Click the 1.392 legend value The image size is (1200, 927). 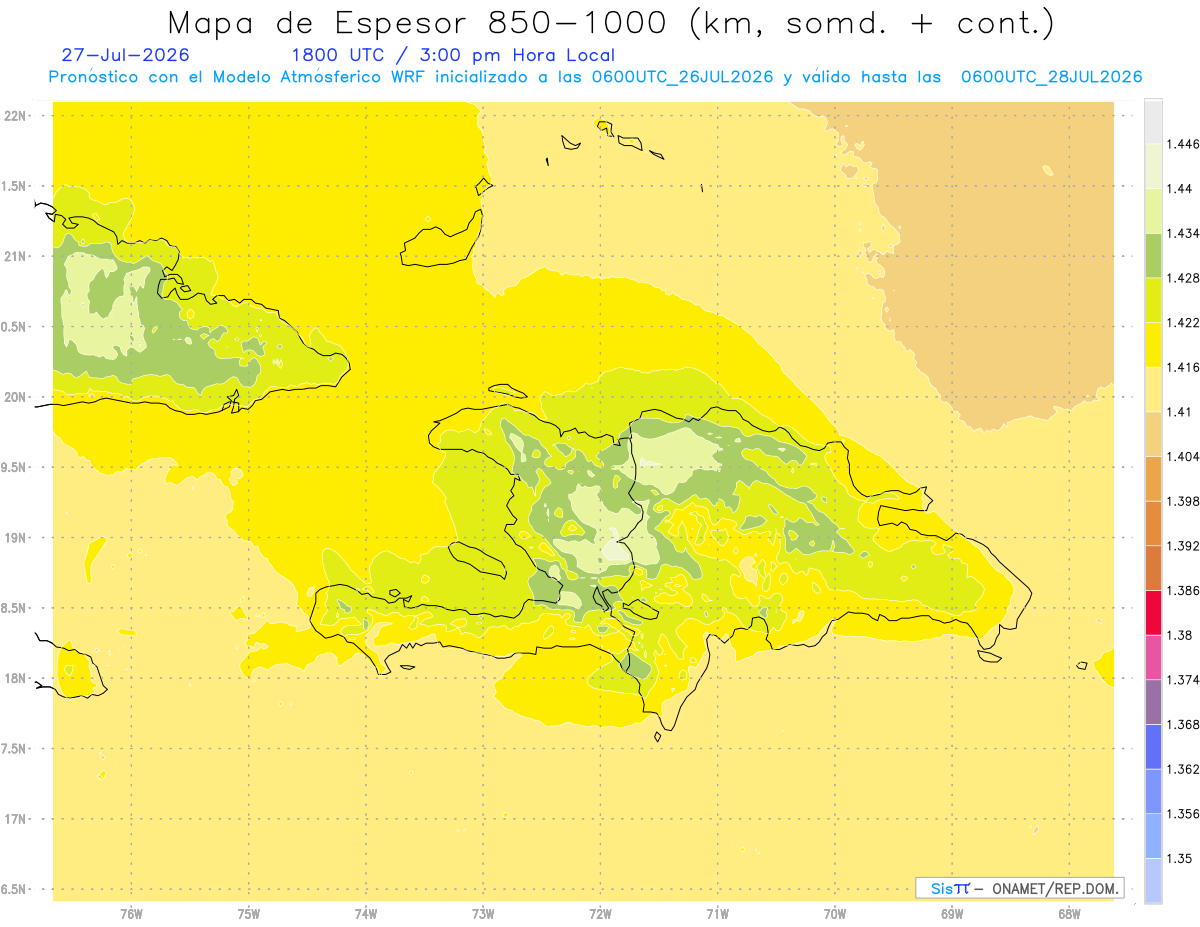tap(1185, 546)
